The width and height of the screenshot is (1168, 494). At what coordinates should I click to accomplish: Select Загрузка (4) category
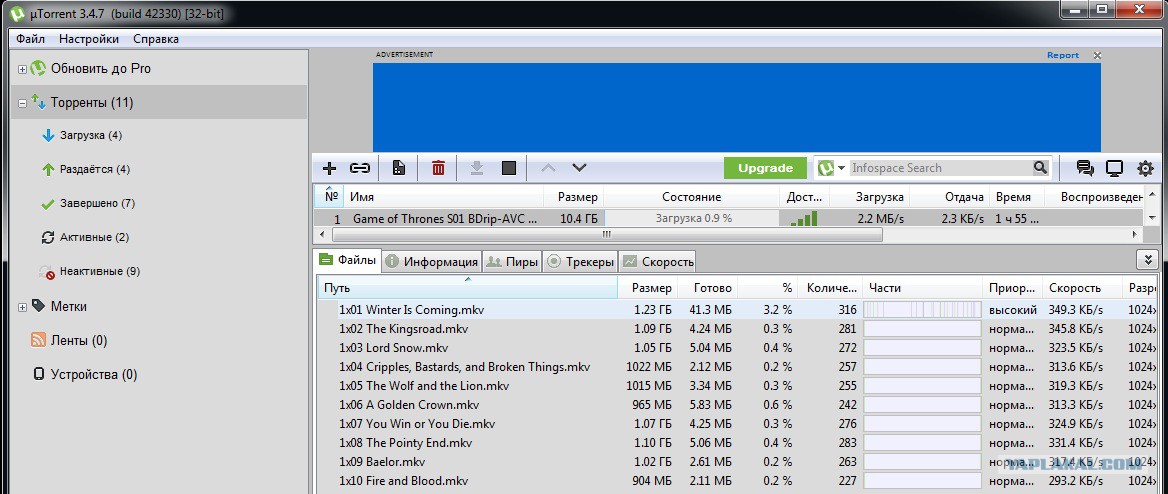91,136
